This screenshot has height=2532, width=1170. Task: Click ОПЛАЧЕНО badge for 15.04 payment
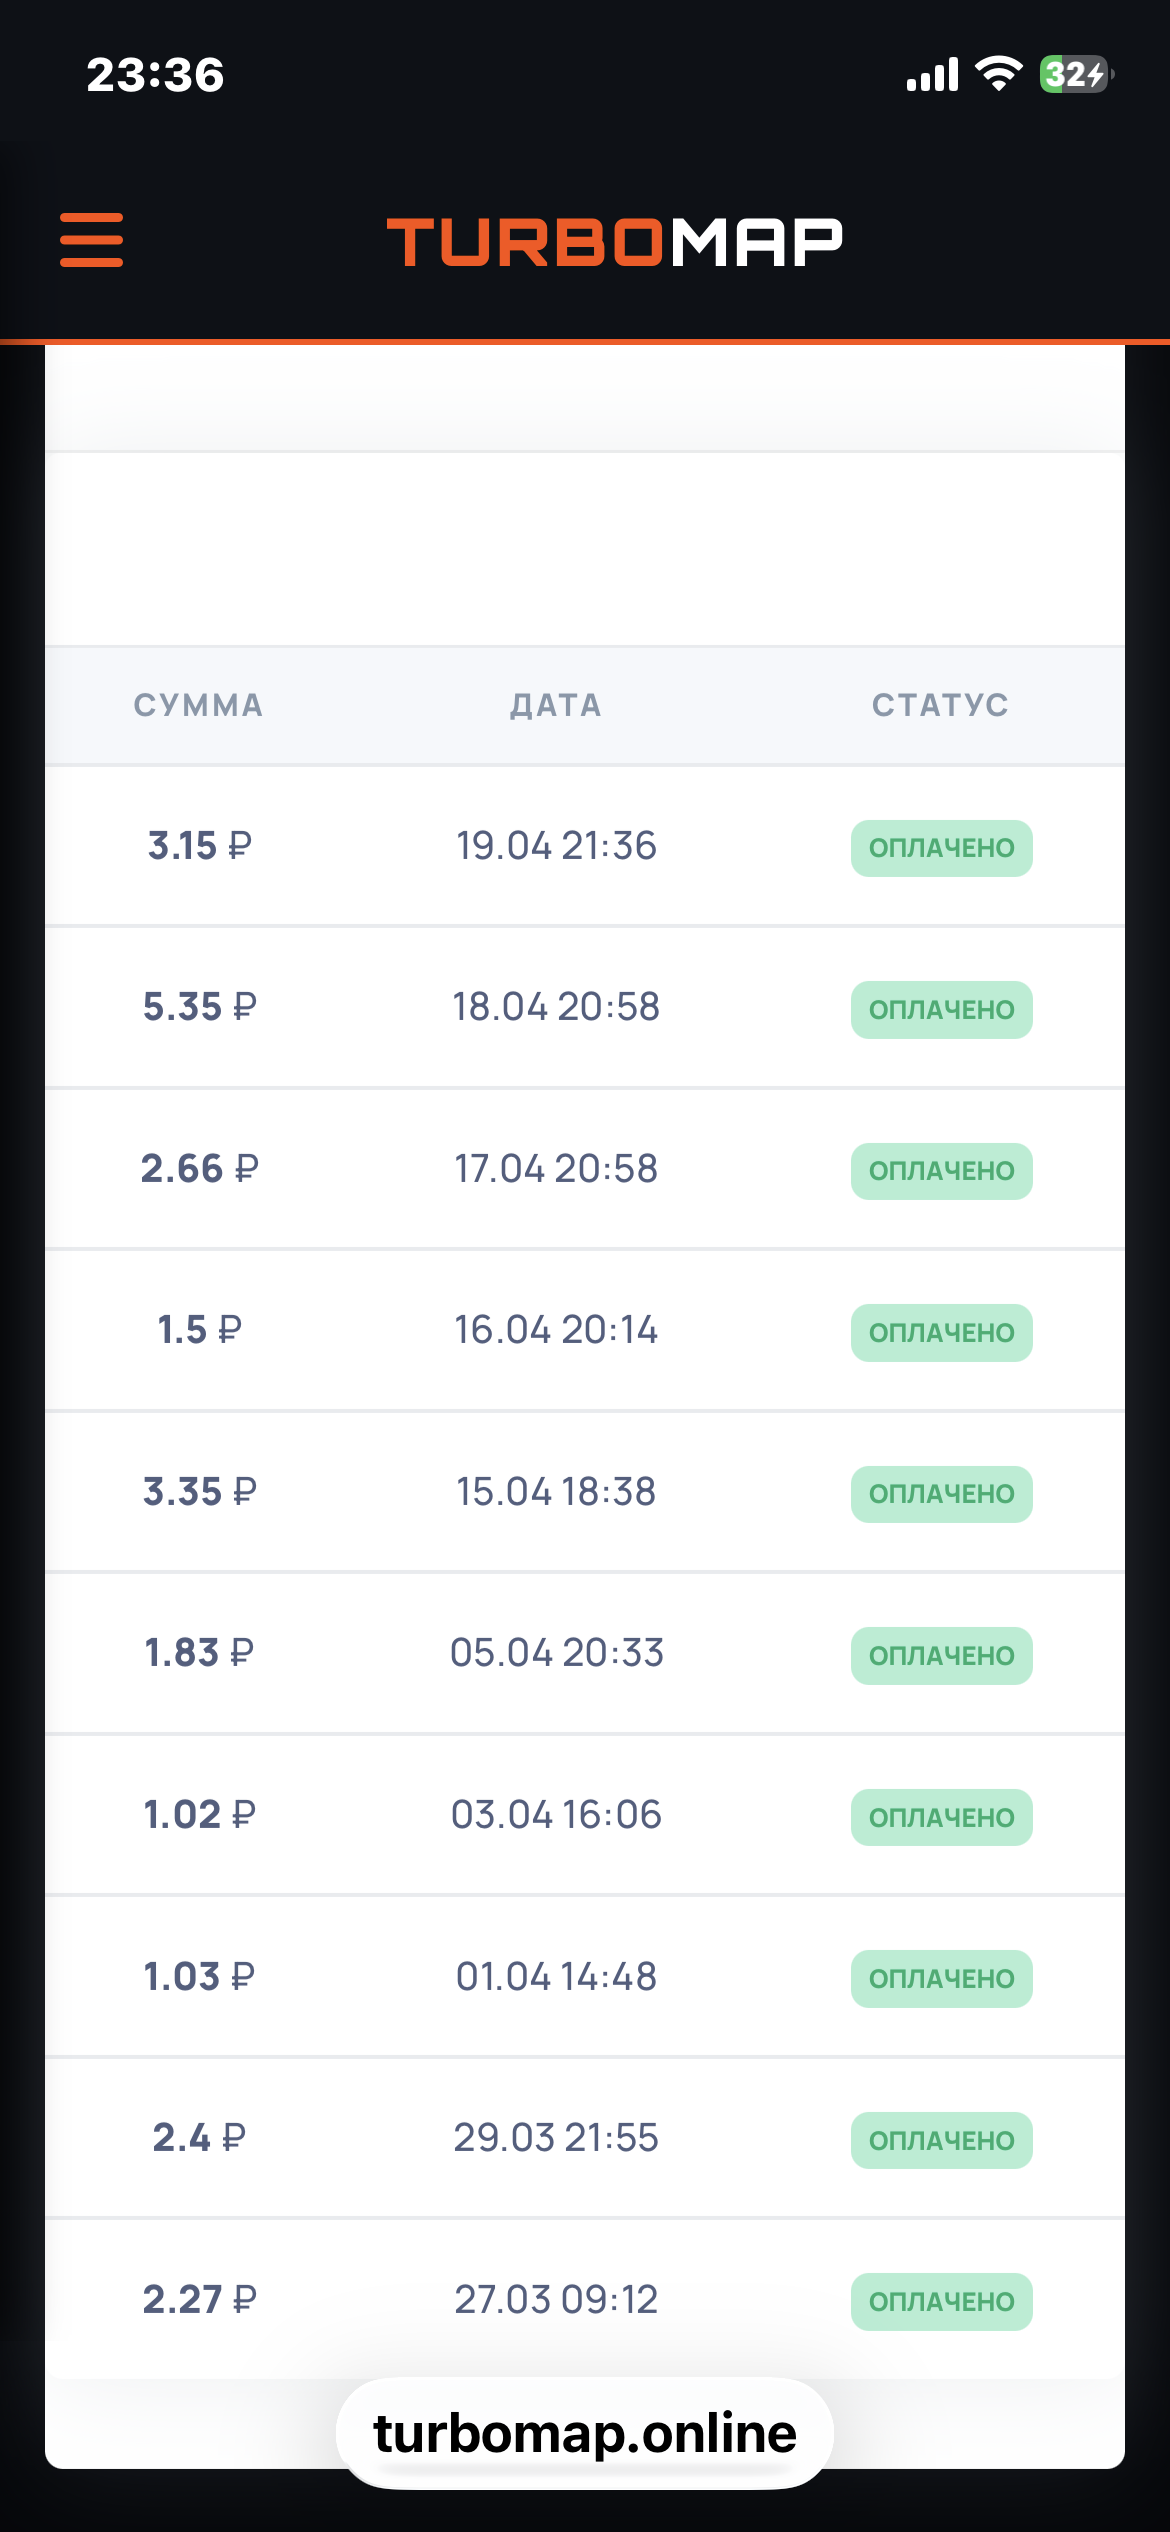941,1494
